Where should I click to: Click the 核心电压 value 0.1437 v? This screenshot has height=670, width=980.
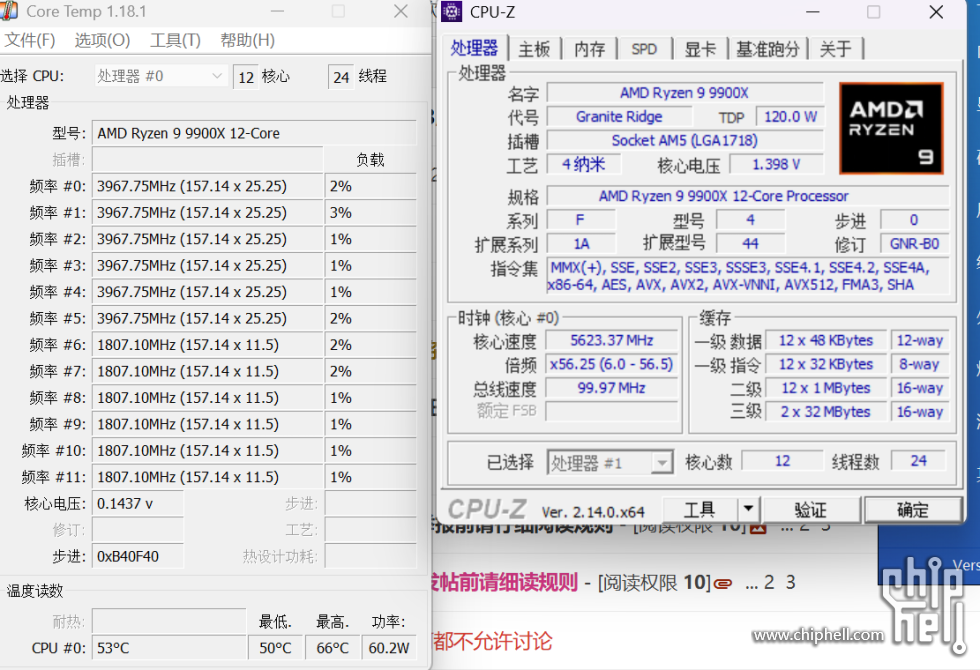[138, 504]
